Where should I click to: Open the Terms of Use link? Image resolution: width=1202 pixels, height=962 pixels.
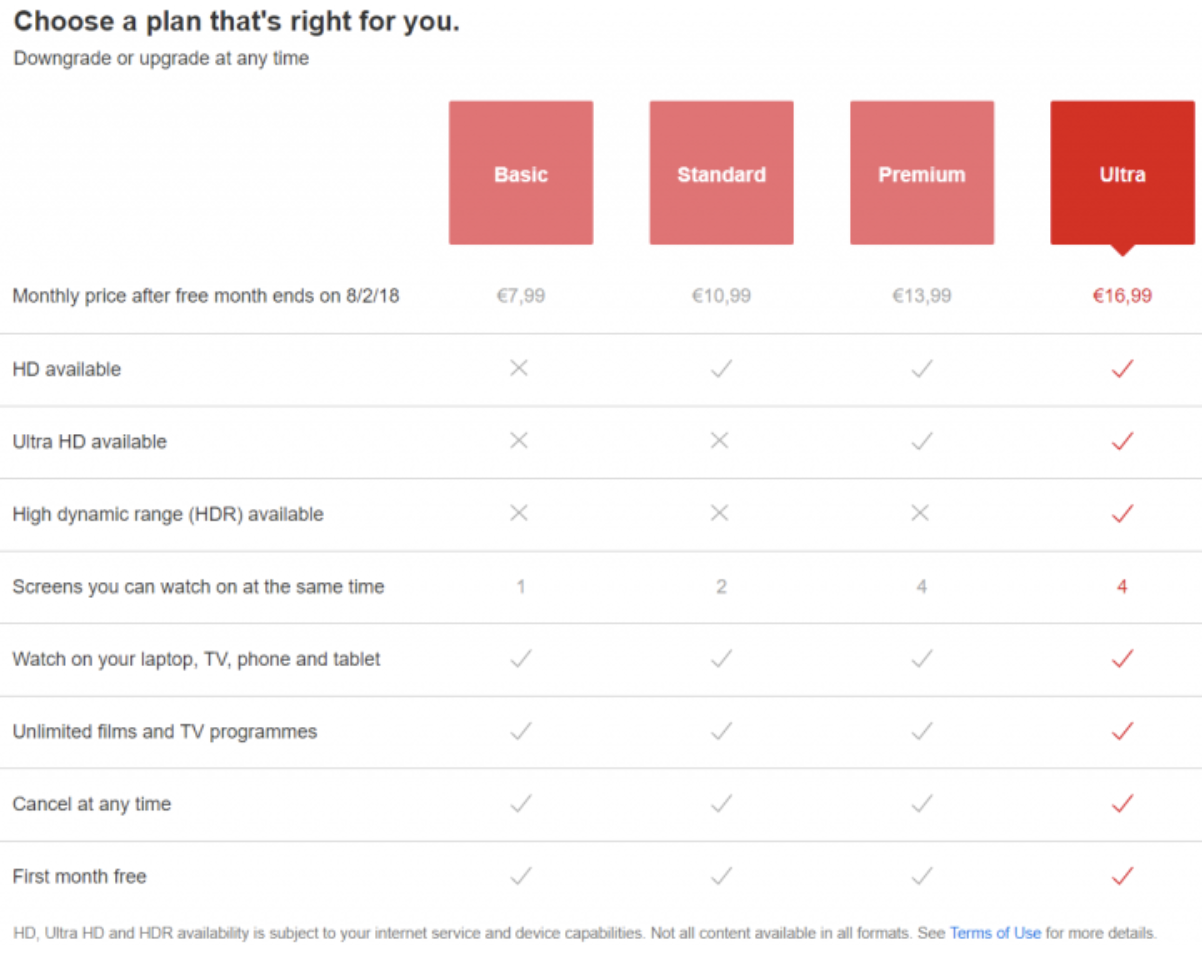[x=995, y=933]
